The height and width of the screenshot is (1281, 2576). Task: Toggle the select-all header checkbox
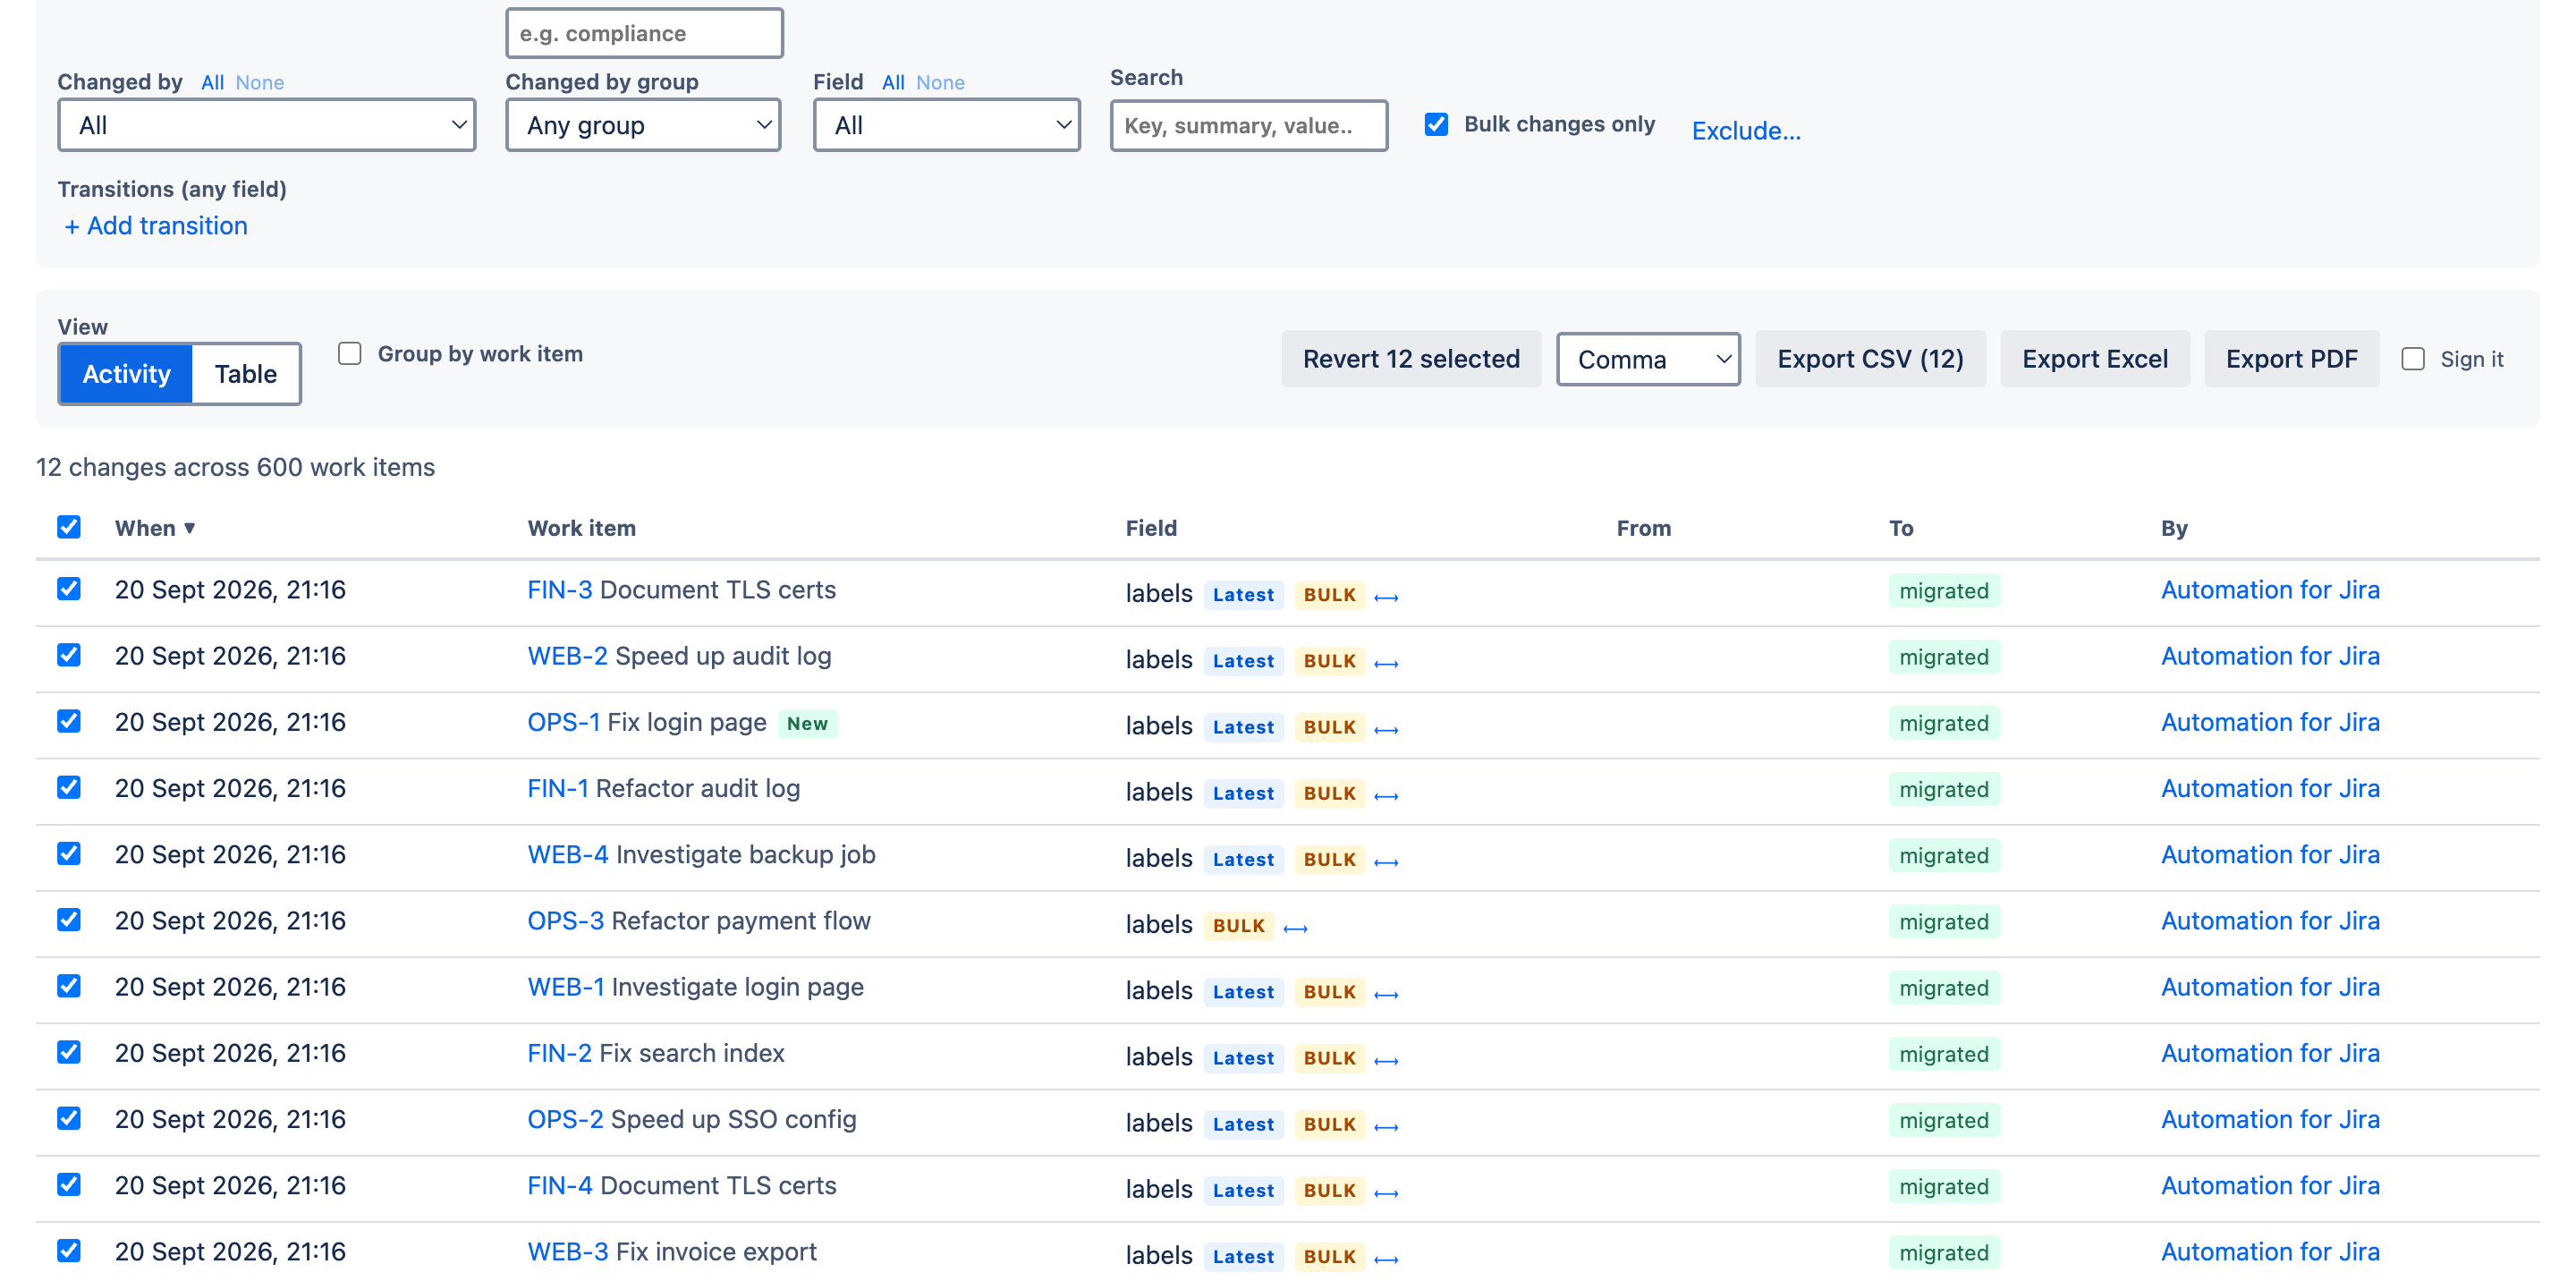pyautogui.click(x=69, y=527)
